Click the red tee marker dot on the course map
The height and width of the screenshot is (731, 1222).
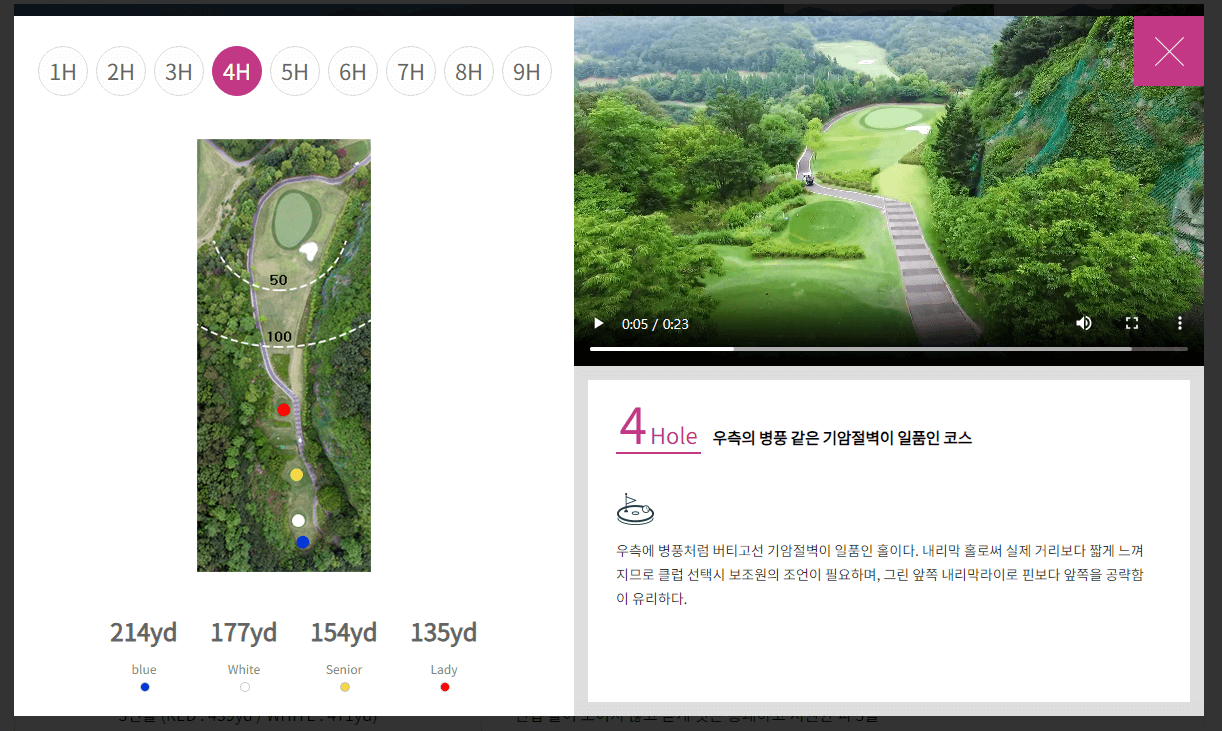click(x=283, y=409)
